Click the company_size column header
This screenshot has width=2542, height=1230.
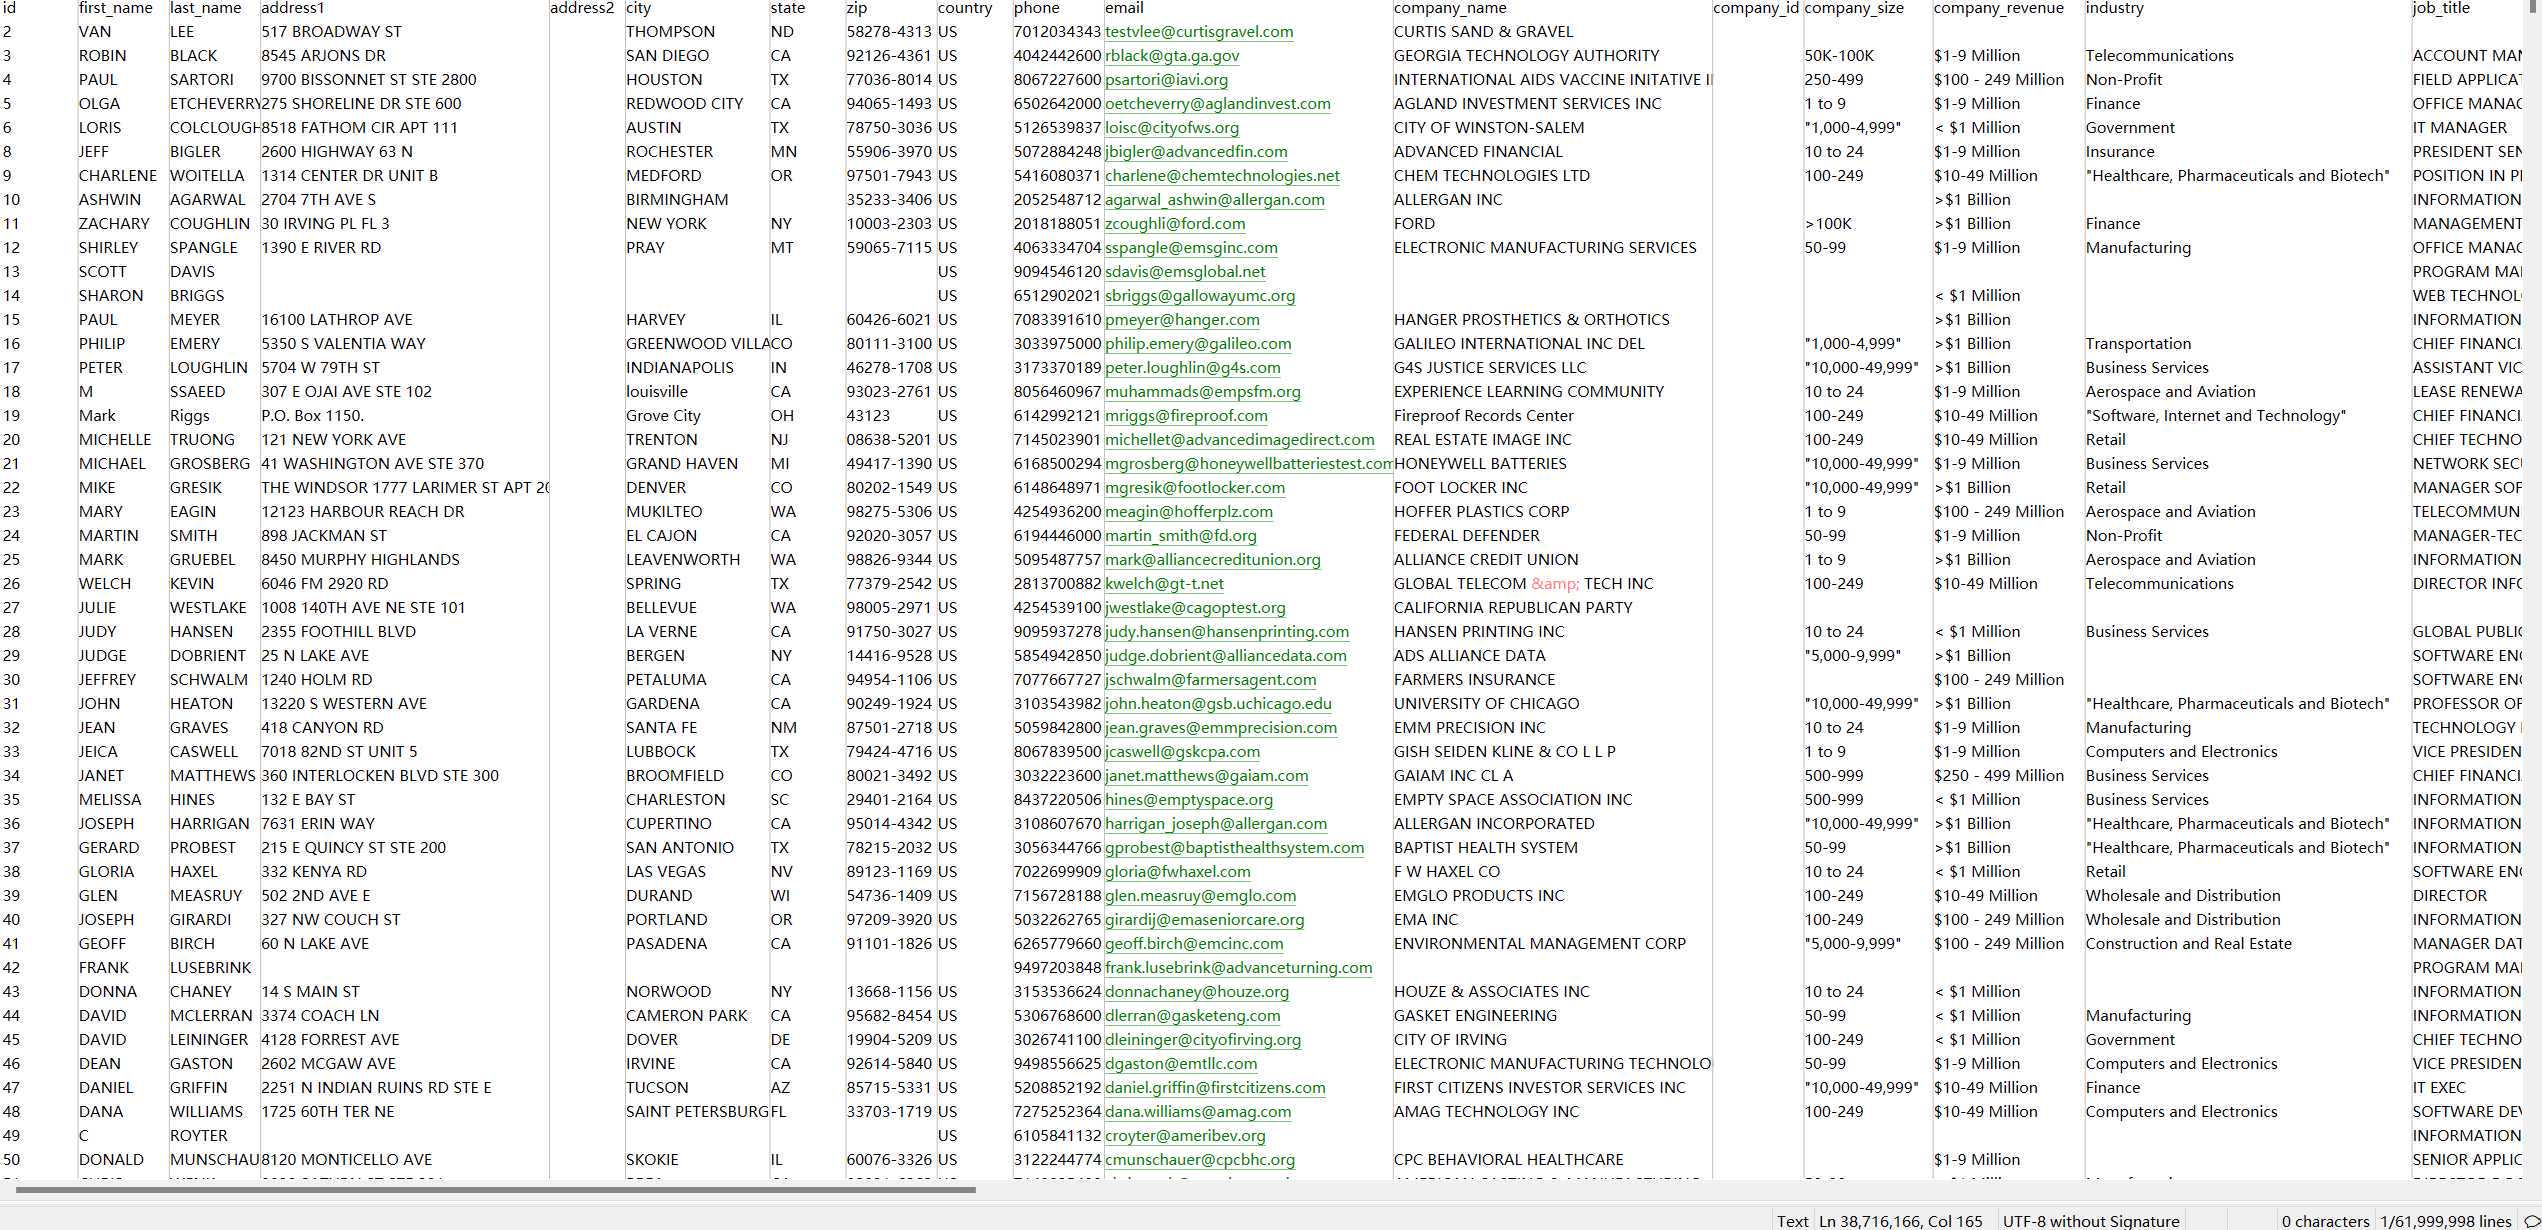pyautogui.click(x=1854, y=8)
